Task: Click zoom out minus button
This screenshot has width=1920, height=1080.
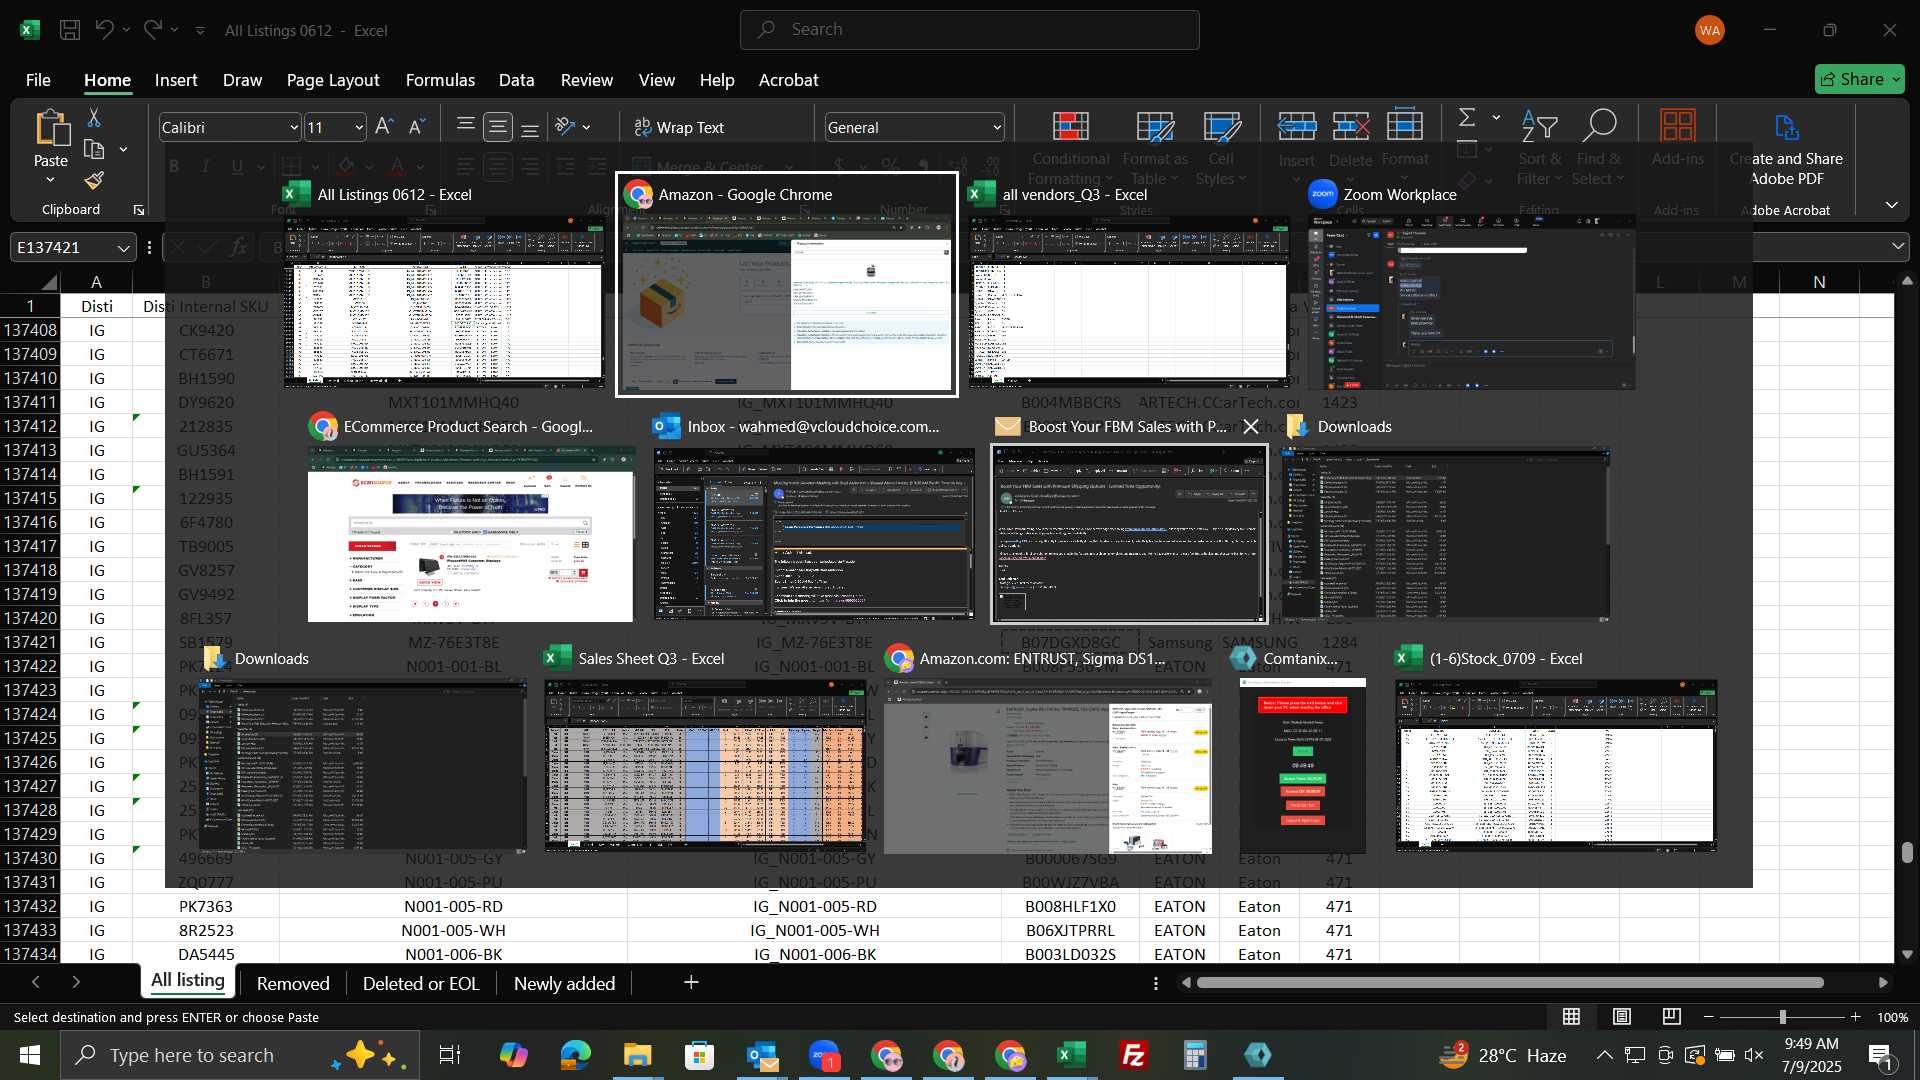Action: click(1709, 1017)
